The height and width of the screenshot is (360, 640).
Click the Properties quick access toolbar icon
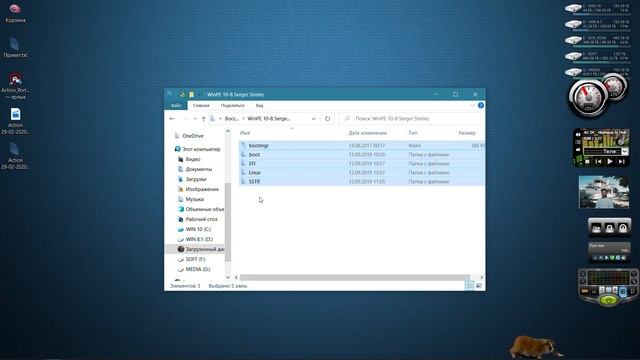(x=182, y=94)
